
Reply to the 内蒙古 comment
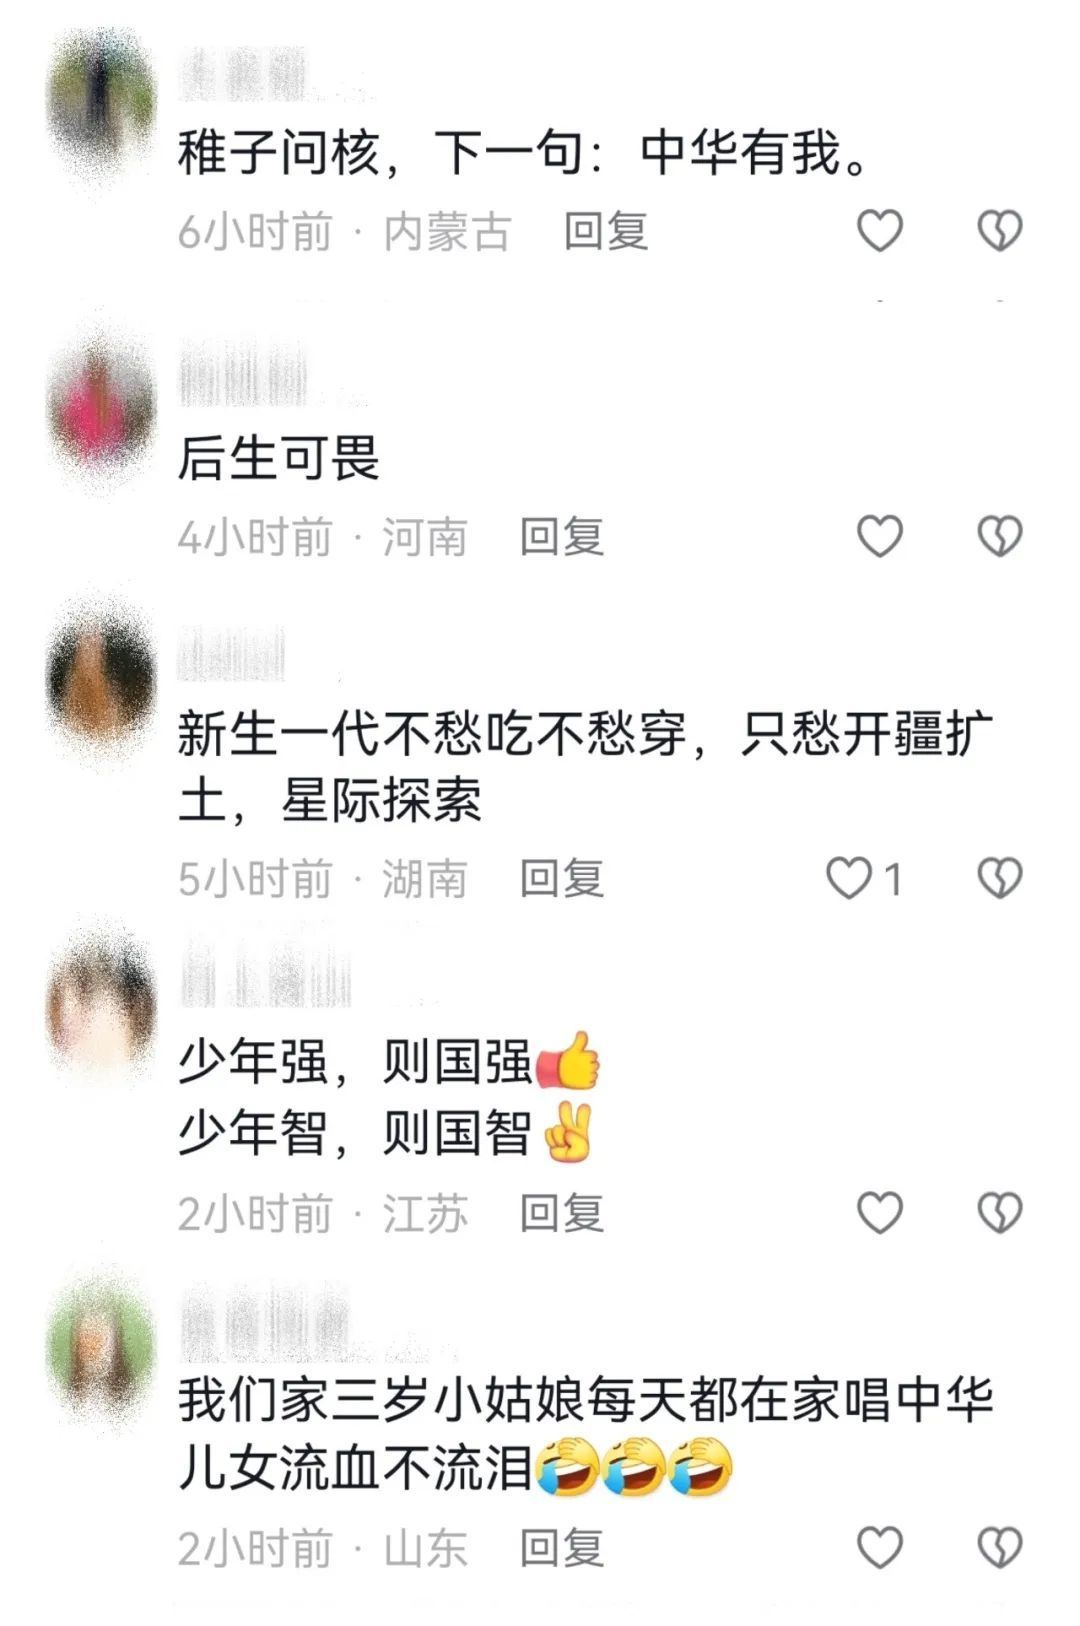tap(606, 232)
